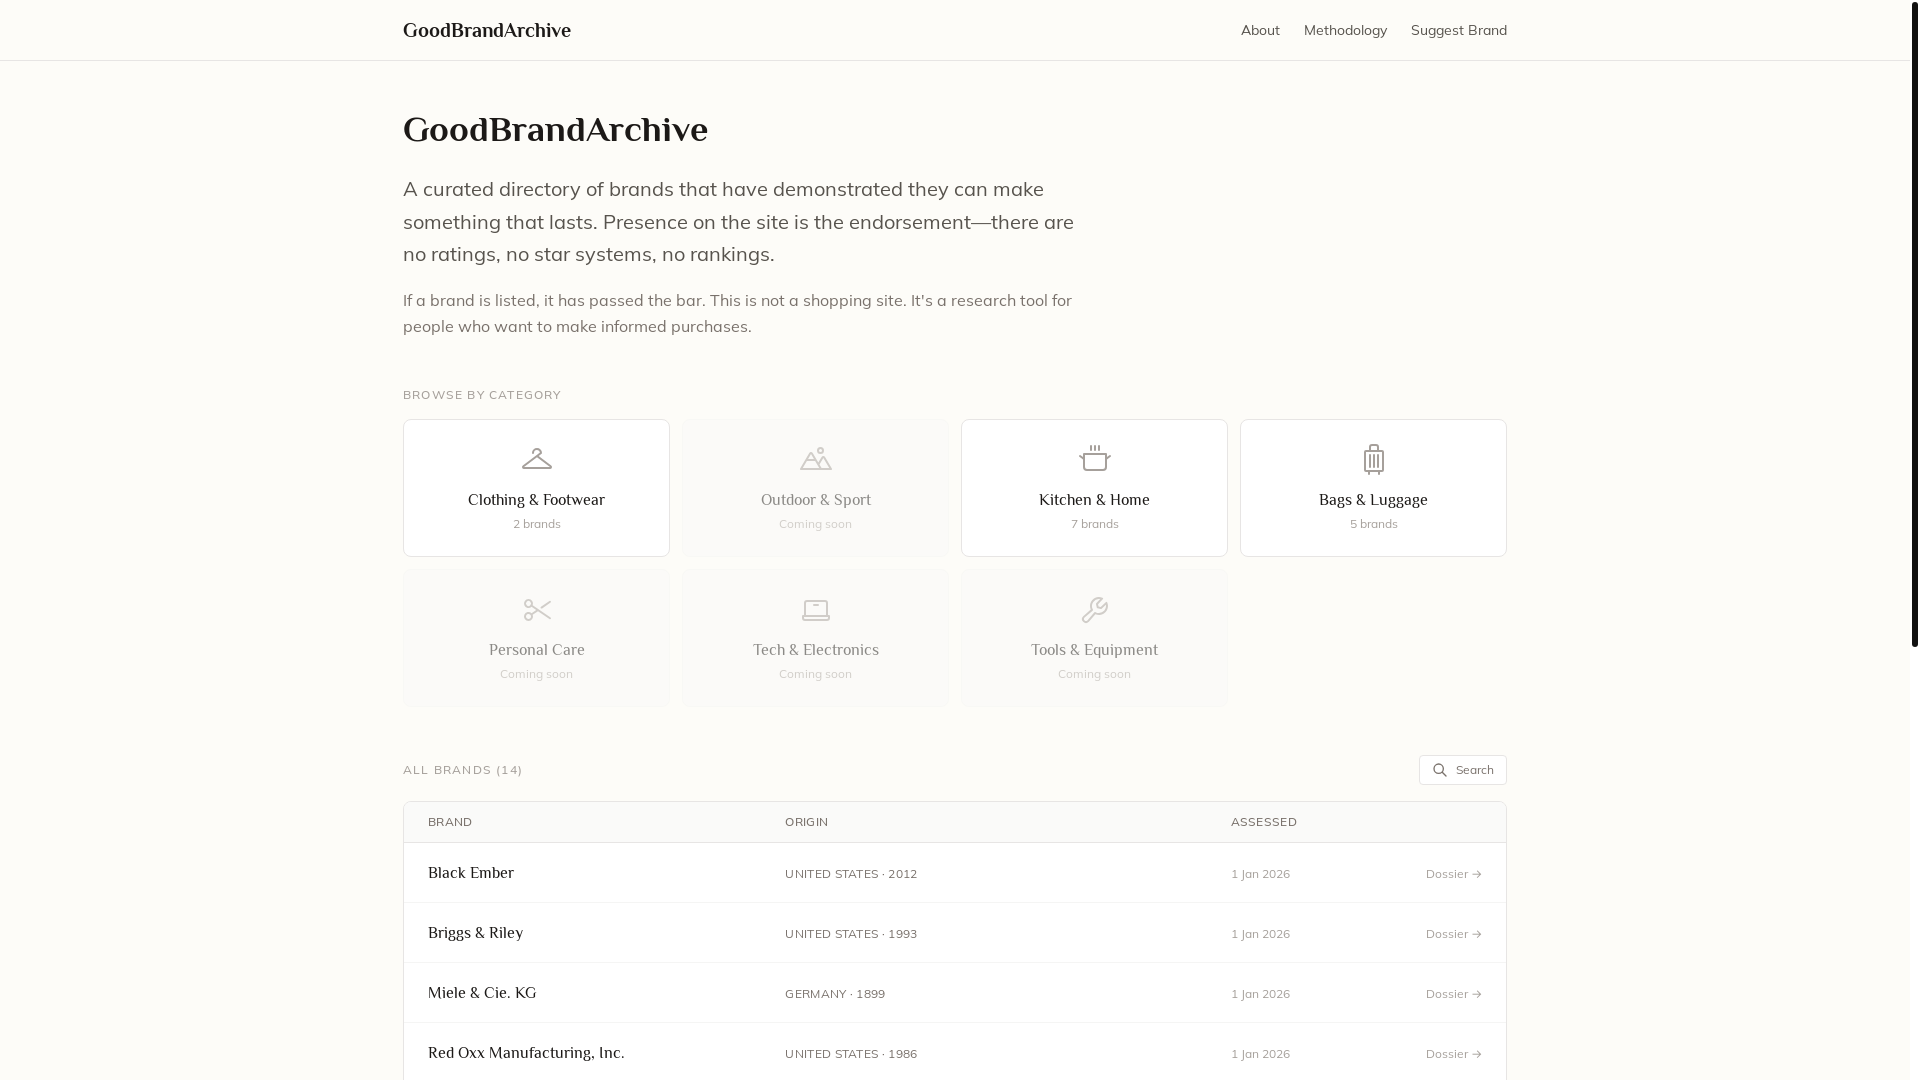Click the magnifier icon in Search

(1440, 770)
